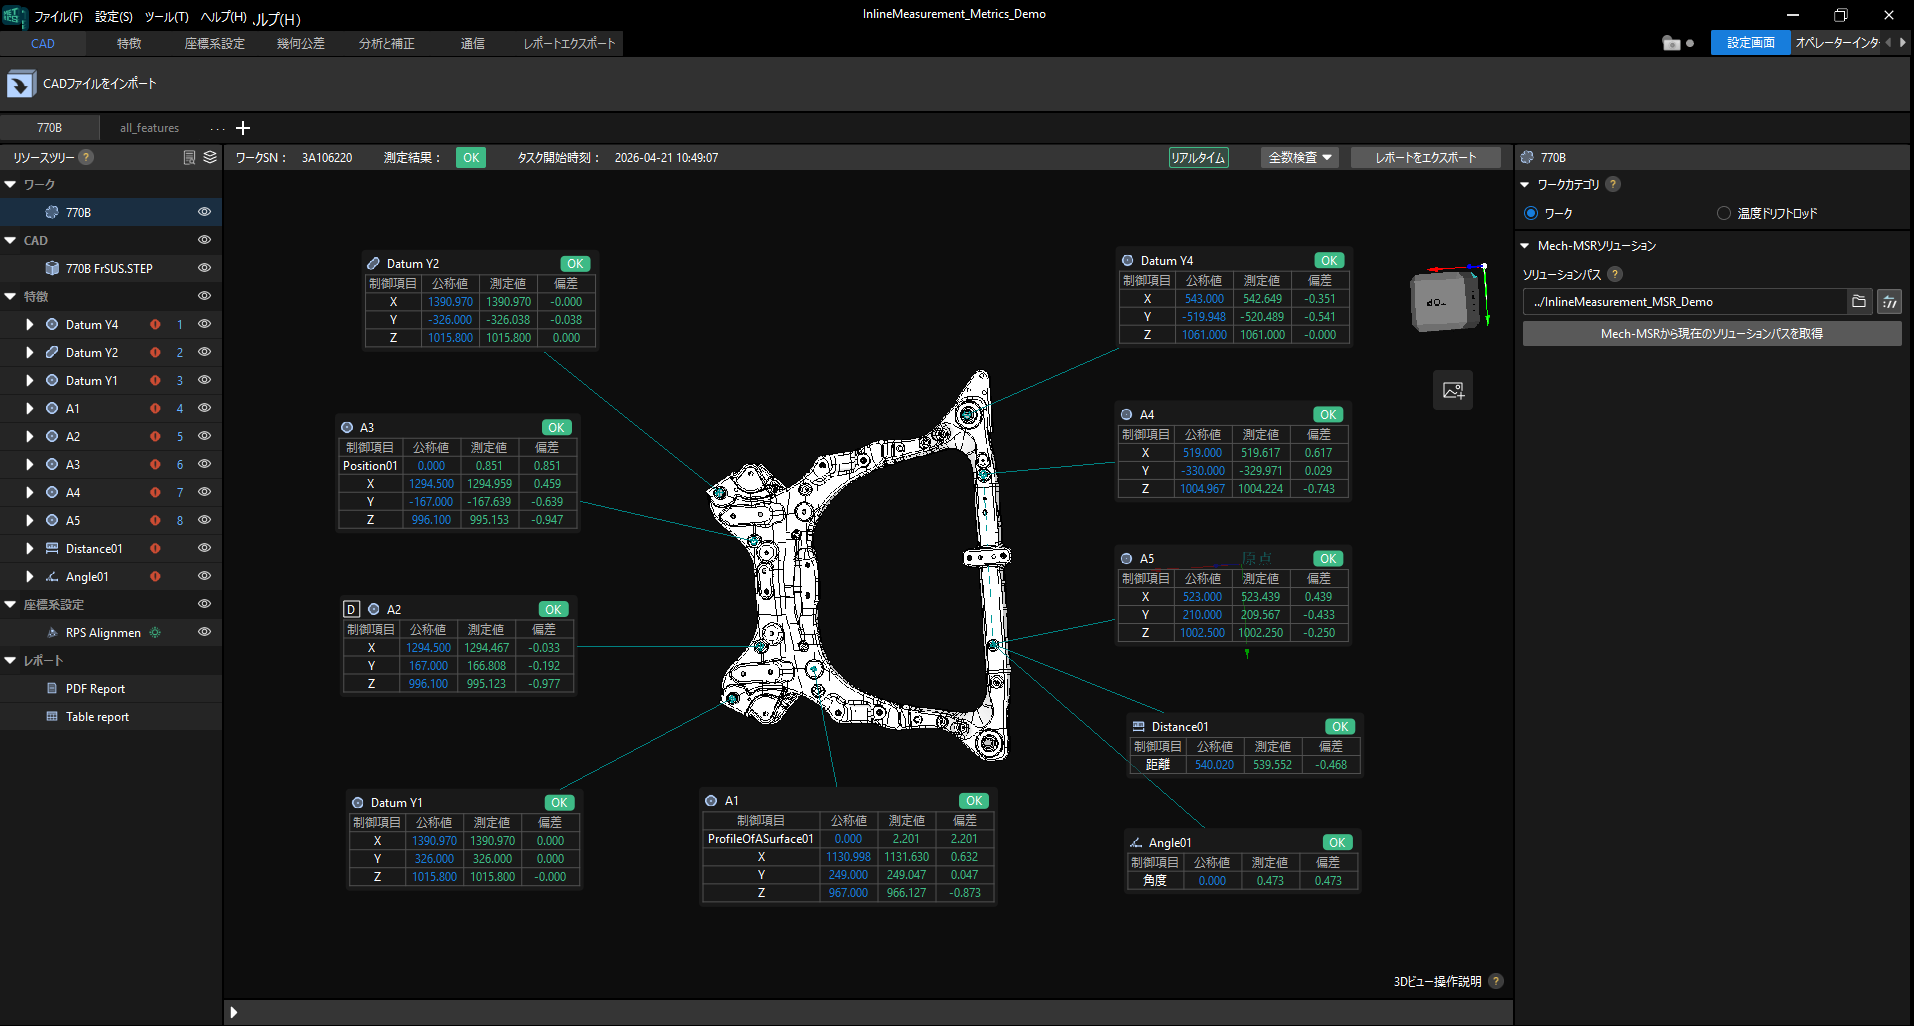This screenshot has height=1026, width=1915.
Task: Click the OK badge on the A4 card
Action: 1328,414
